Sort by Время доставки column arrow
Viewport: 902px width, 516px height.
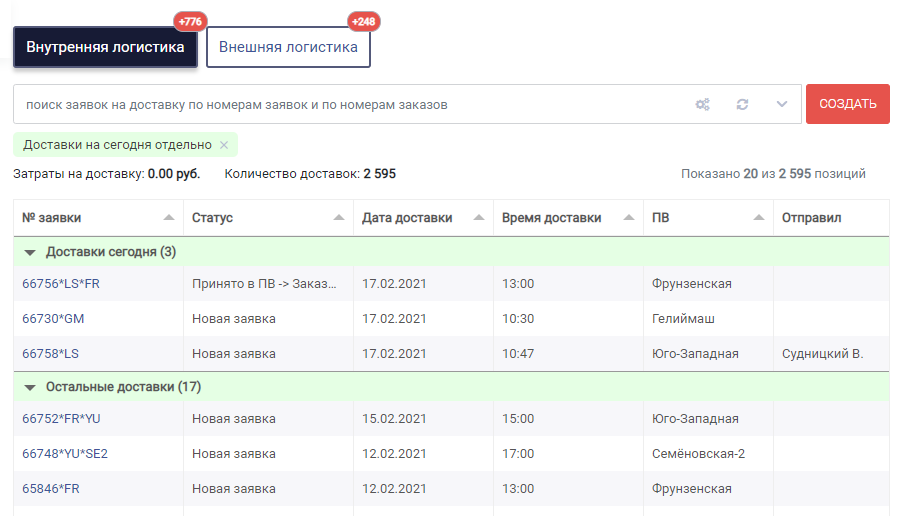(629, 217)
